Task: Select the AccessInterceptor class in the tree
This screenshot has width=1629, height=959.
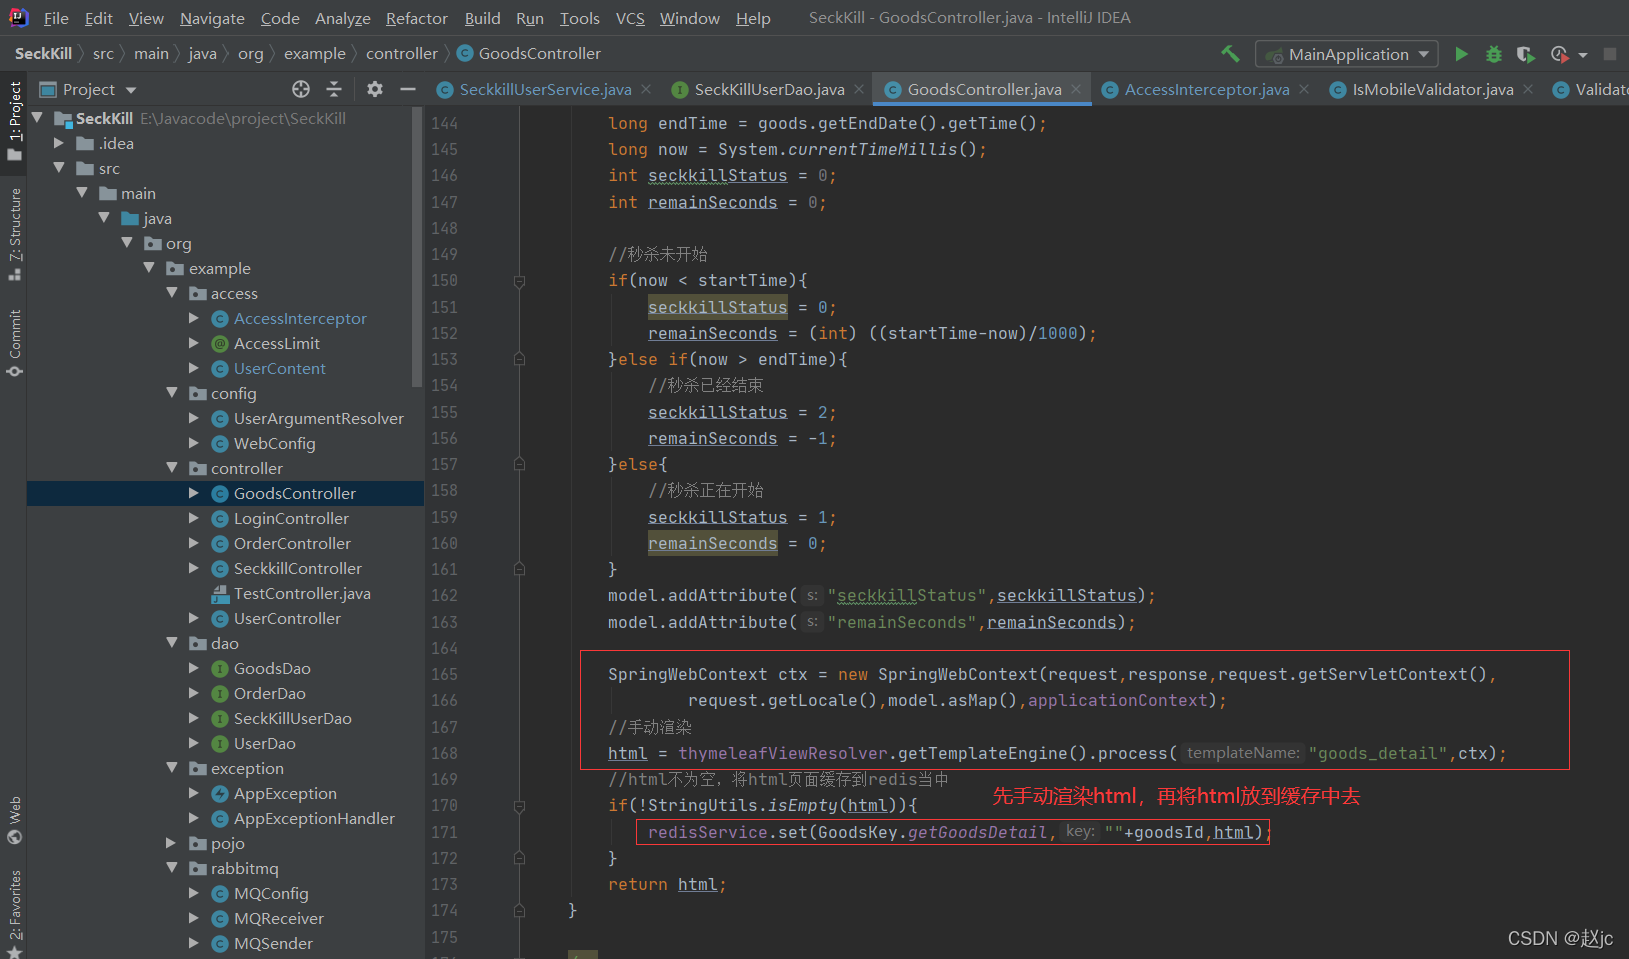Action: pyautogui.click(x=300, y=318)
